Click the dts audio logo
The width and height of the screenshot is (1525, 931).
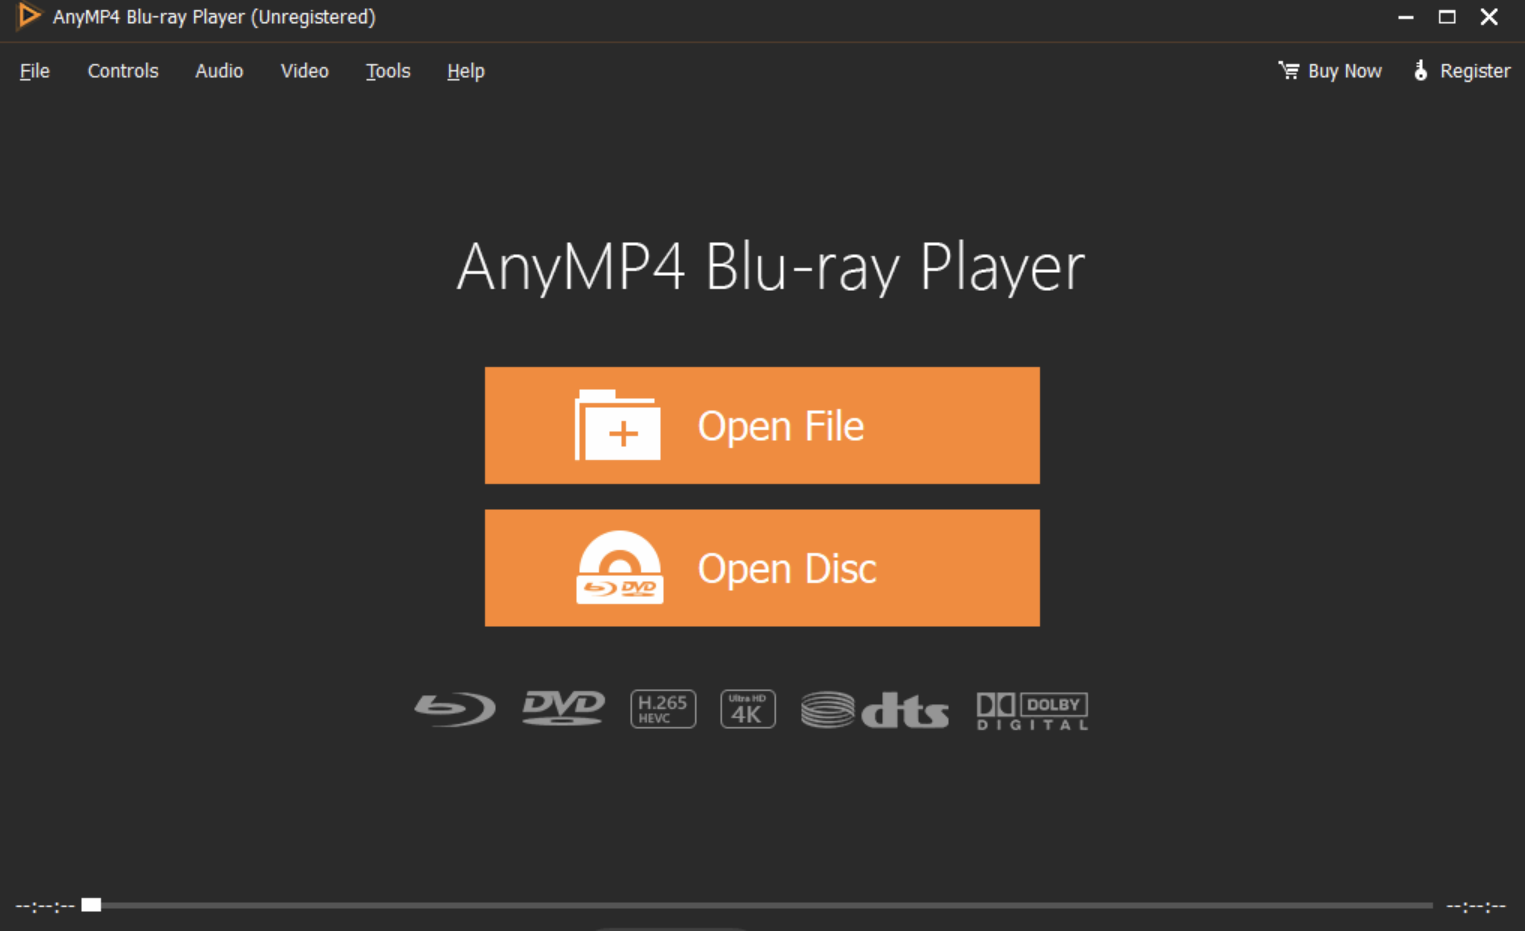pyautogui.click(x=874, y=709)
